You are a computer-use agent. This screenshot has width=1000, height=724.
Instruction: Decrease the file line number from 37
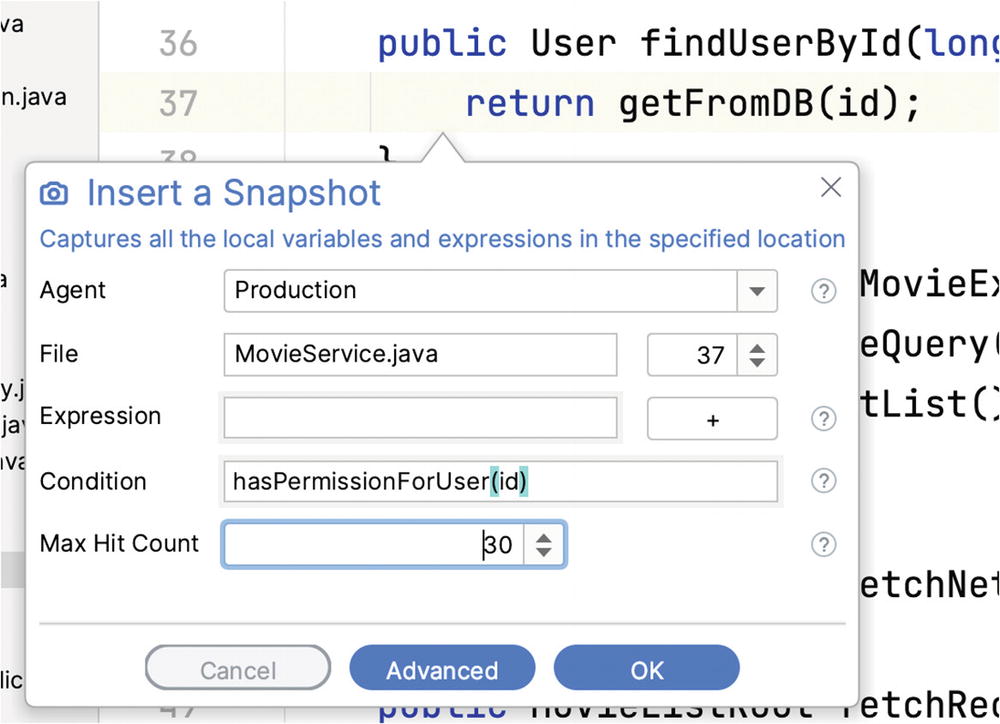pyautogui.click(x=757, y=363)
